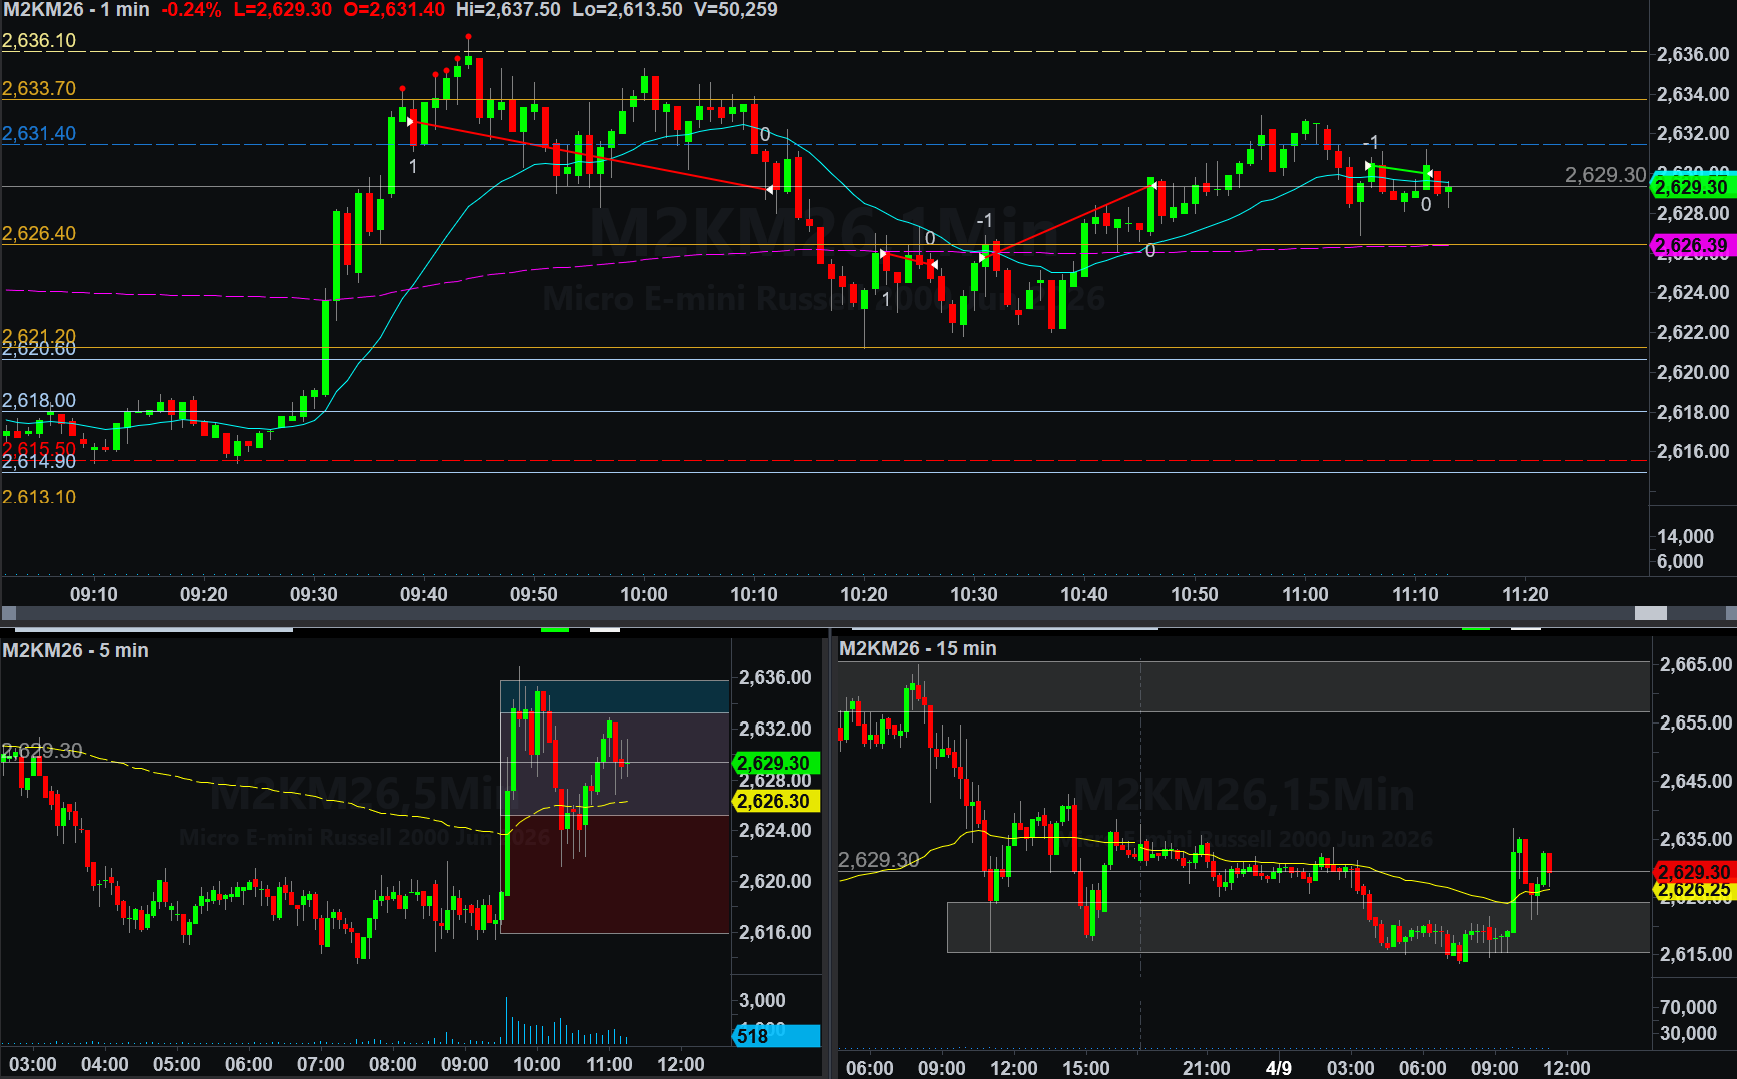Viewport: 1737px width, 1079px height.
Task: Click the green 2,629.30 last price tag
Action: 1692,187
